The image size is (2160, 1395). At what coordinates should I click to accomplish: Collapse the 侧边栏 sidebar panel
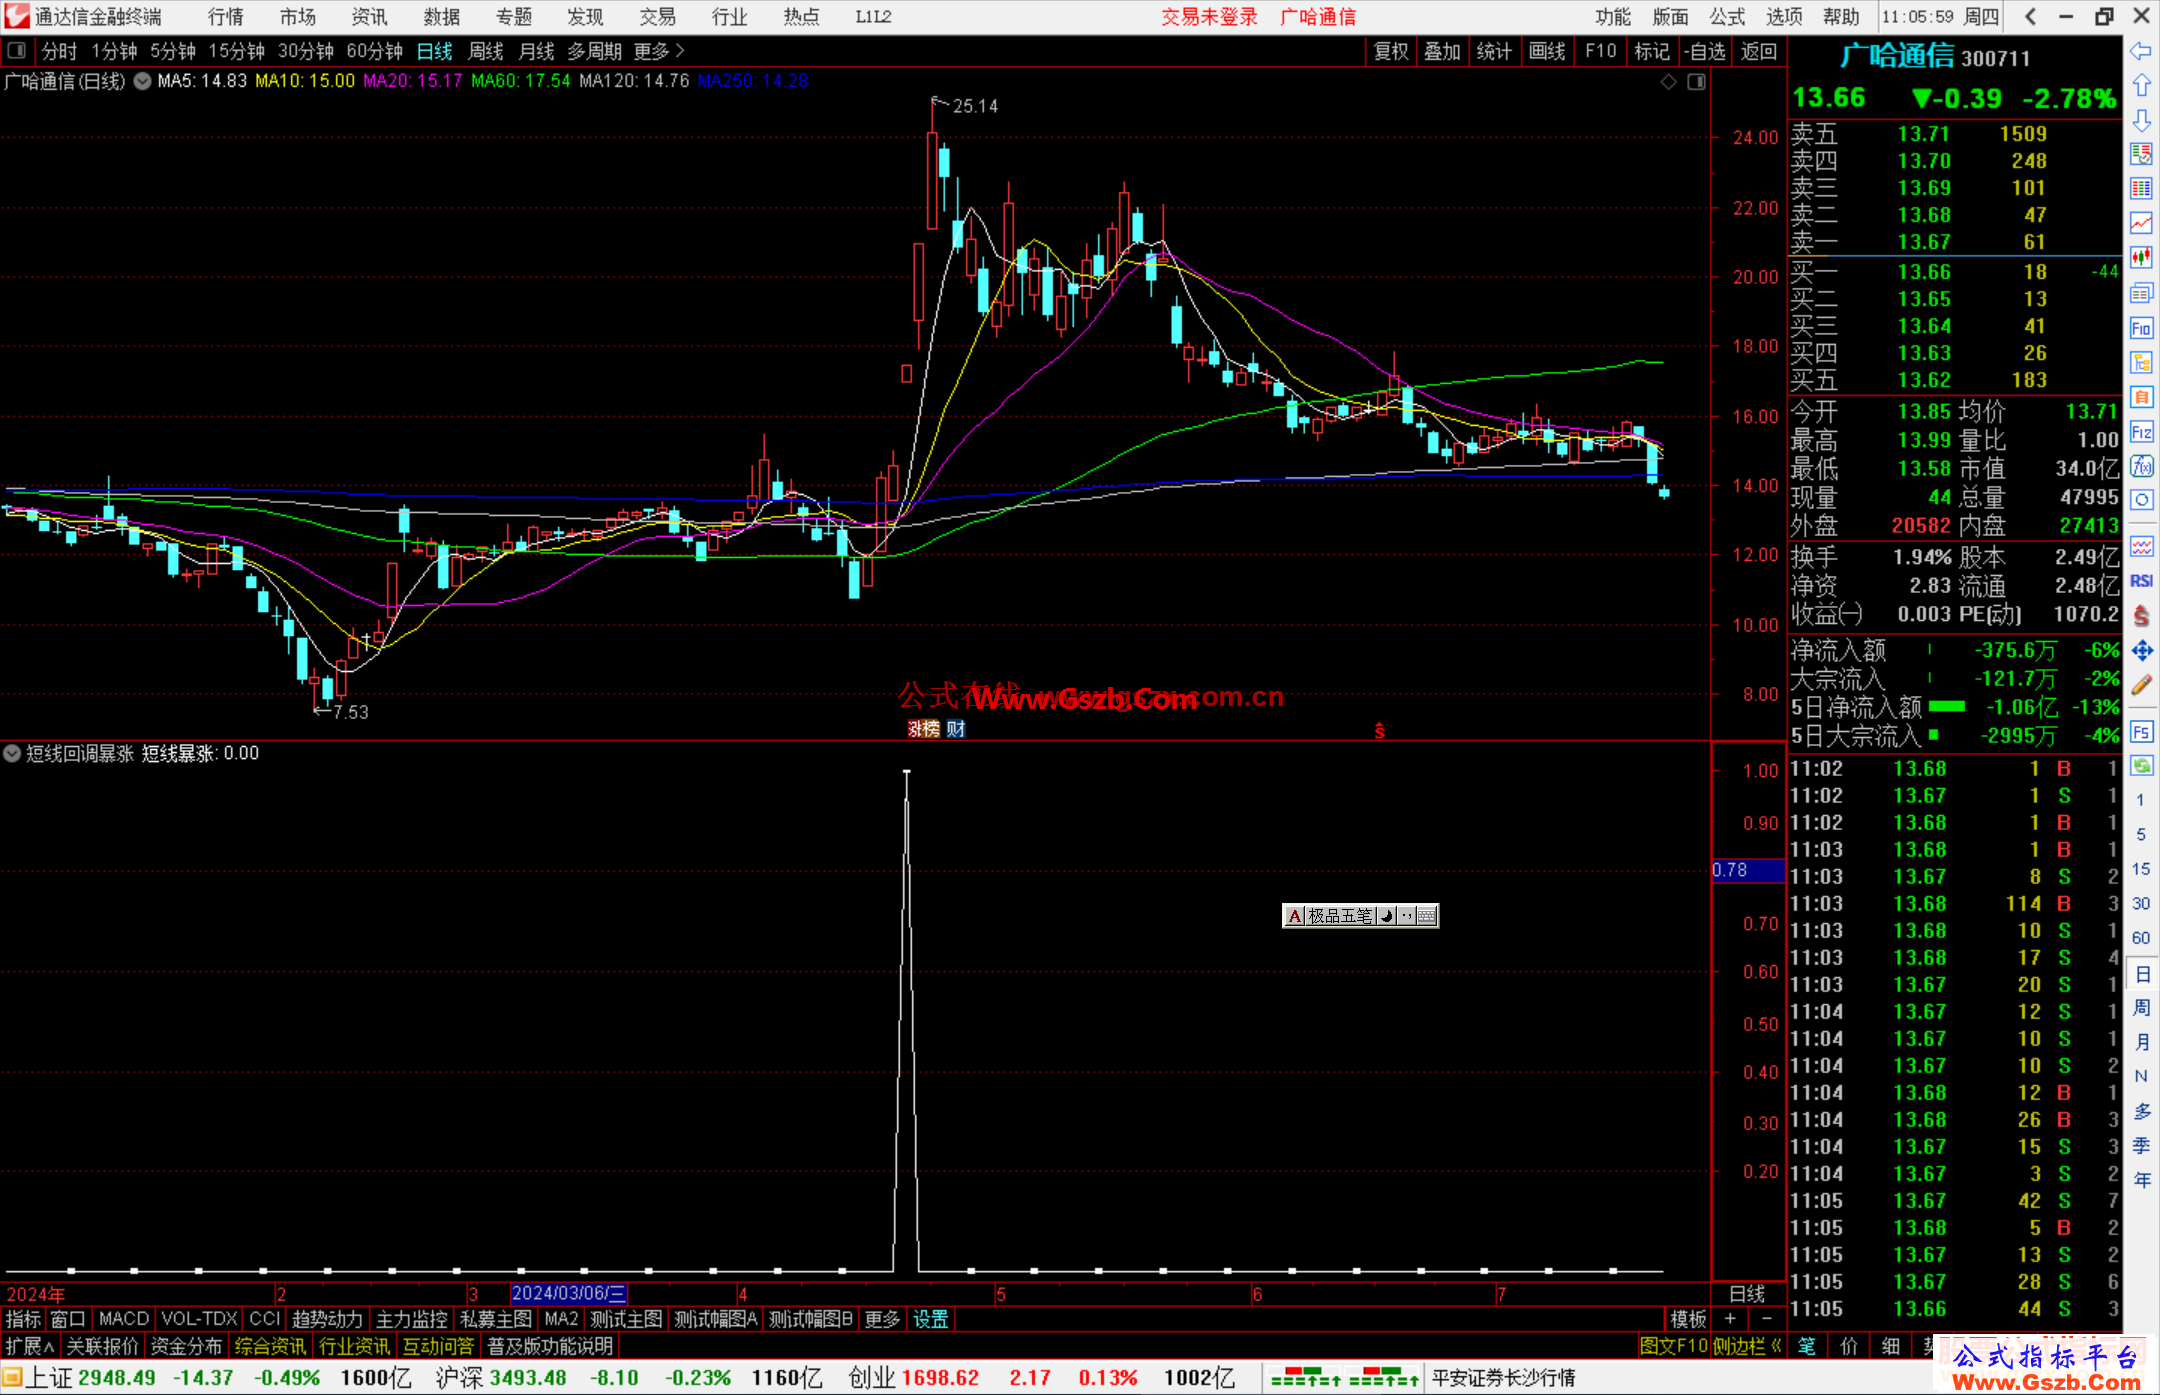pos(1749,1346)
